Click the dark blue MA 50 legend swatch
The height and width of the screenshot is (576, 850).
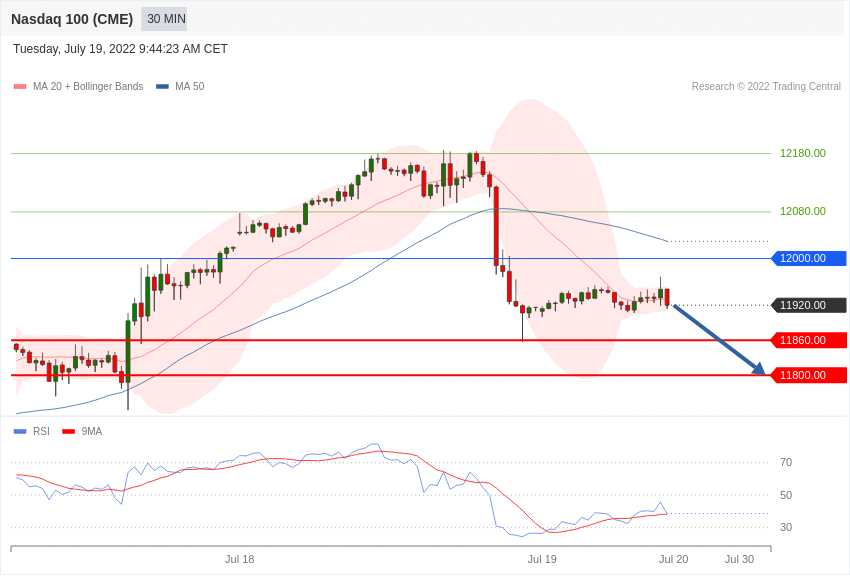coord(163,87)
